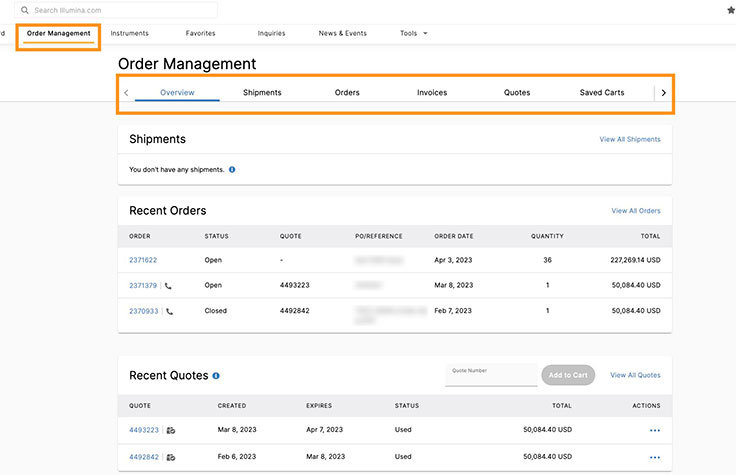The height and width of the screenshot is (475, 736).
Task: Open actions menu for quote 4492842
Action: [x=655, y=457]
